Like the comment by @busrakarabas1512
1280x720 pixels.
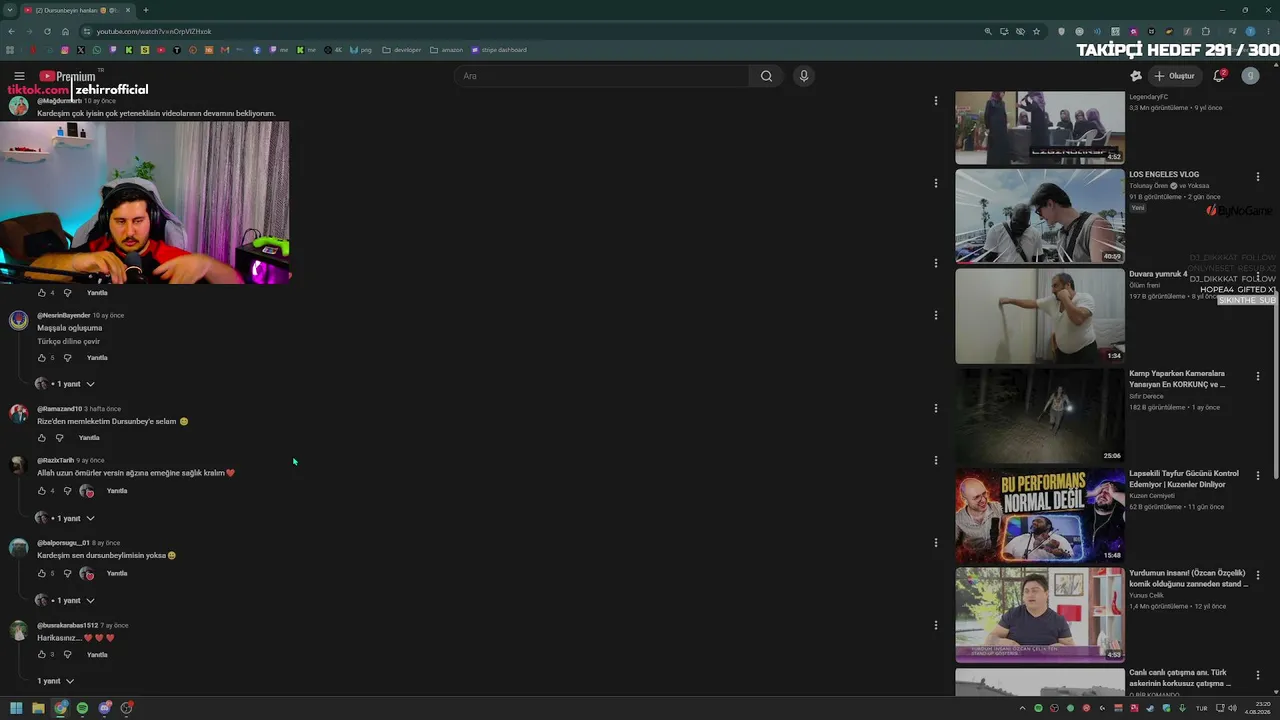42,655
